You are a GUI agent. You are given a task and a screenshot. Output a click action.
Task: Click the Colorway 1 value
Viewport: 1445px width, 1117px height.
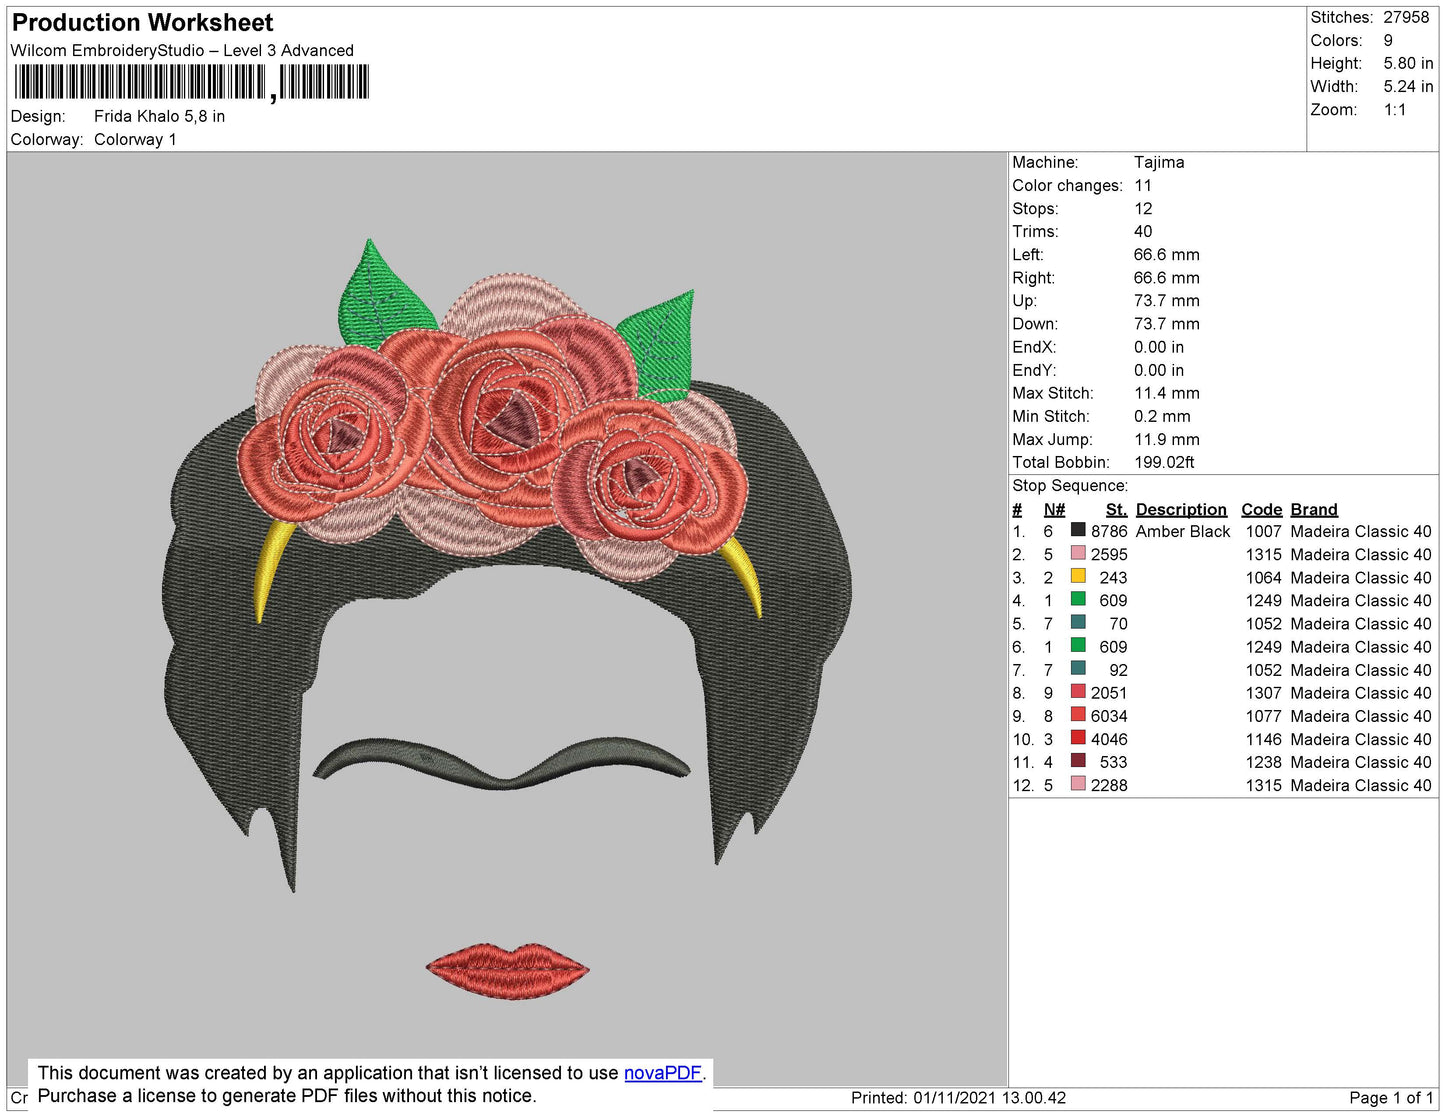(135, 140)
